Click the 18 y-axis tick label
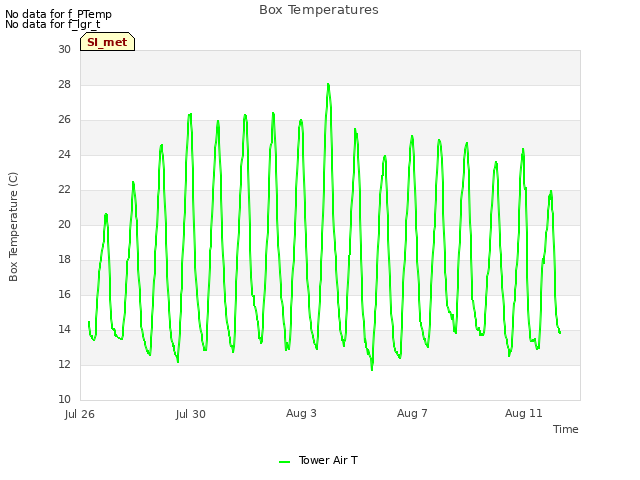Screen dimensions: 640x480 pos(64,260)
